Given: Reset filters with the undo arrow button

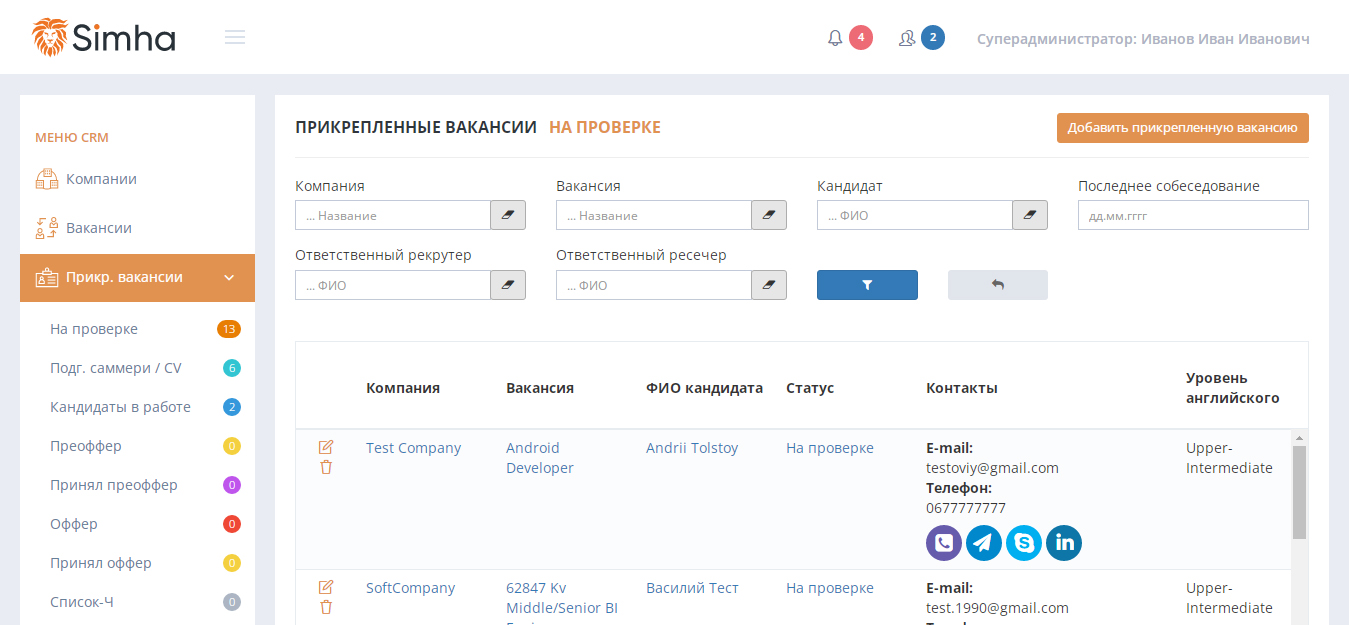Looking at the screenshot, I should 997,284.
